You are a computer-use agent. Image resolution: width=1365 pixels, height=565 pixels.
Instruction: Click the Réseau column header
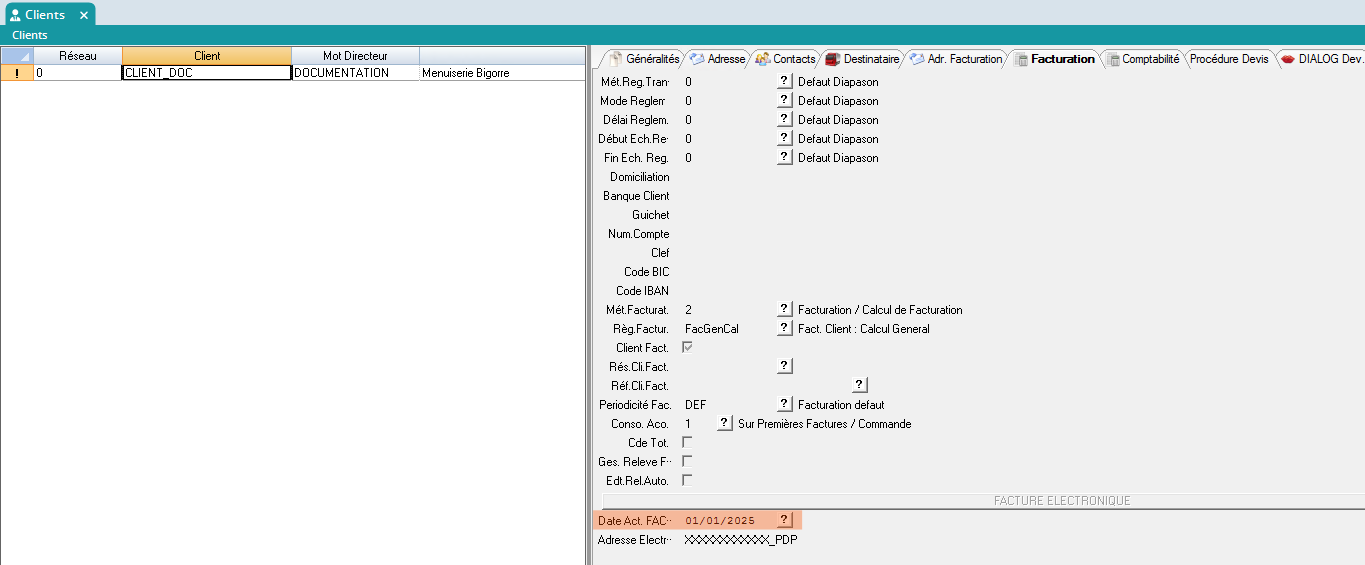point(78,56)
